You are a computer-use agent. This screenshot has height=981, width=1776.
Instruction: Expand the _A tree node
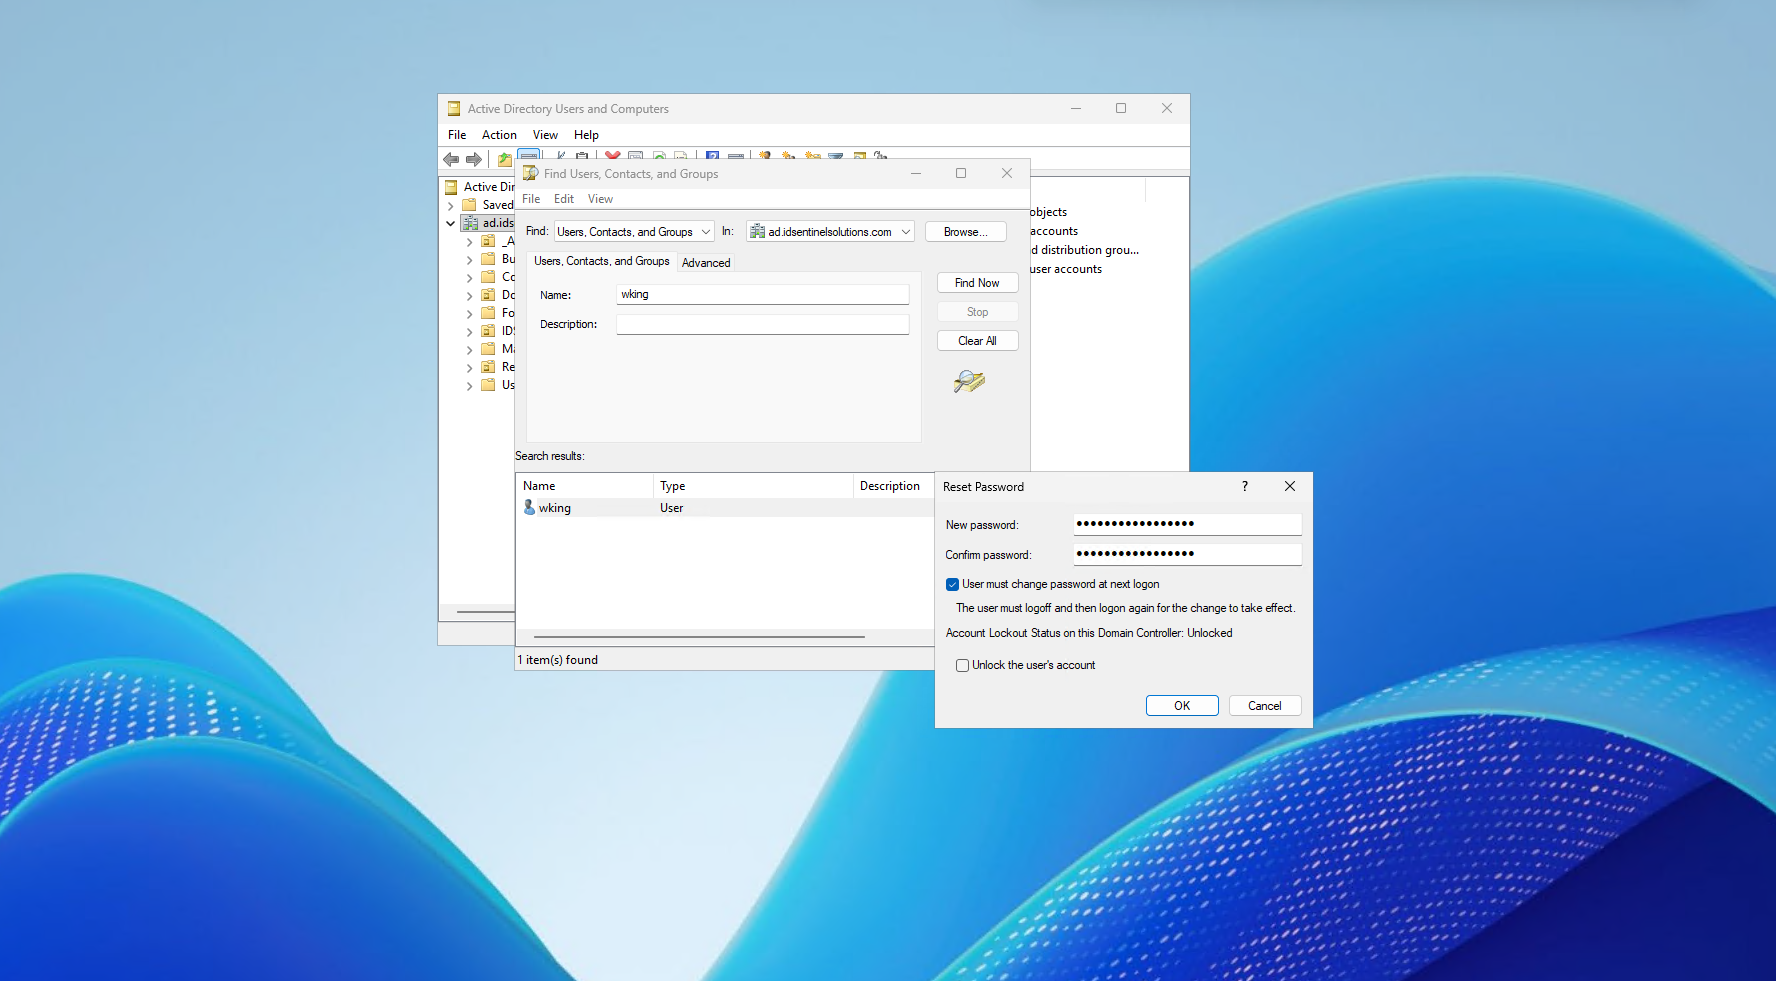pyautogui.click(x=469, y=242)
